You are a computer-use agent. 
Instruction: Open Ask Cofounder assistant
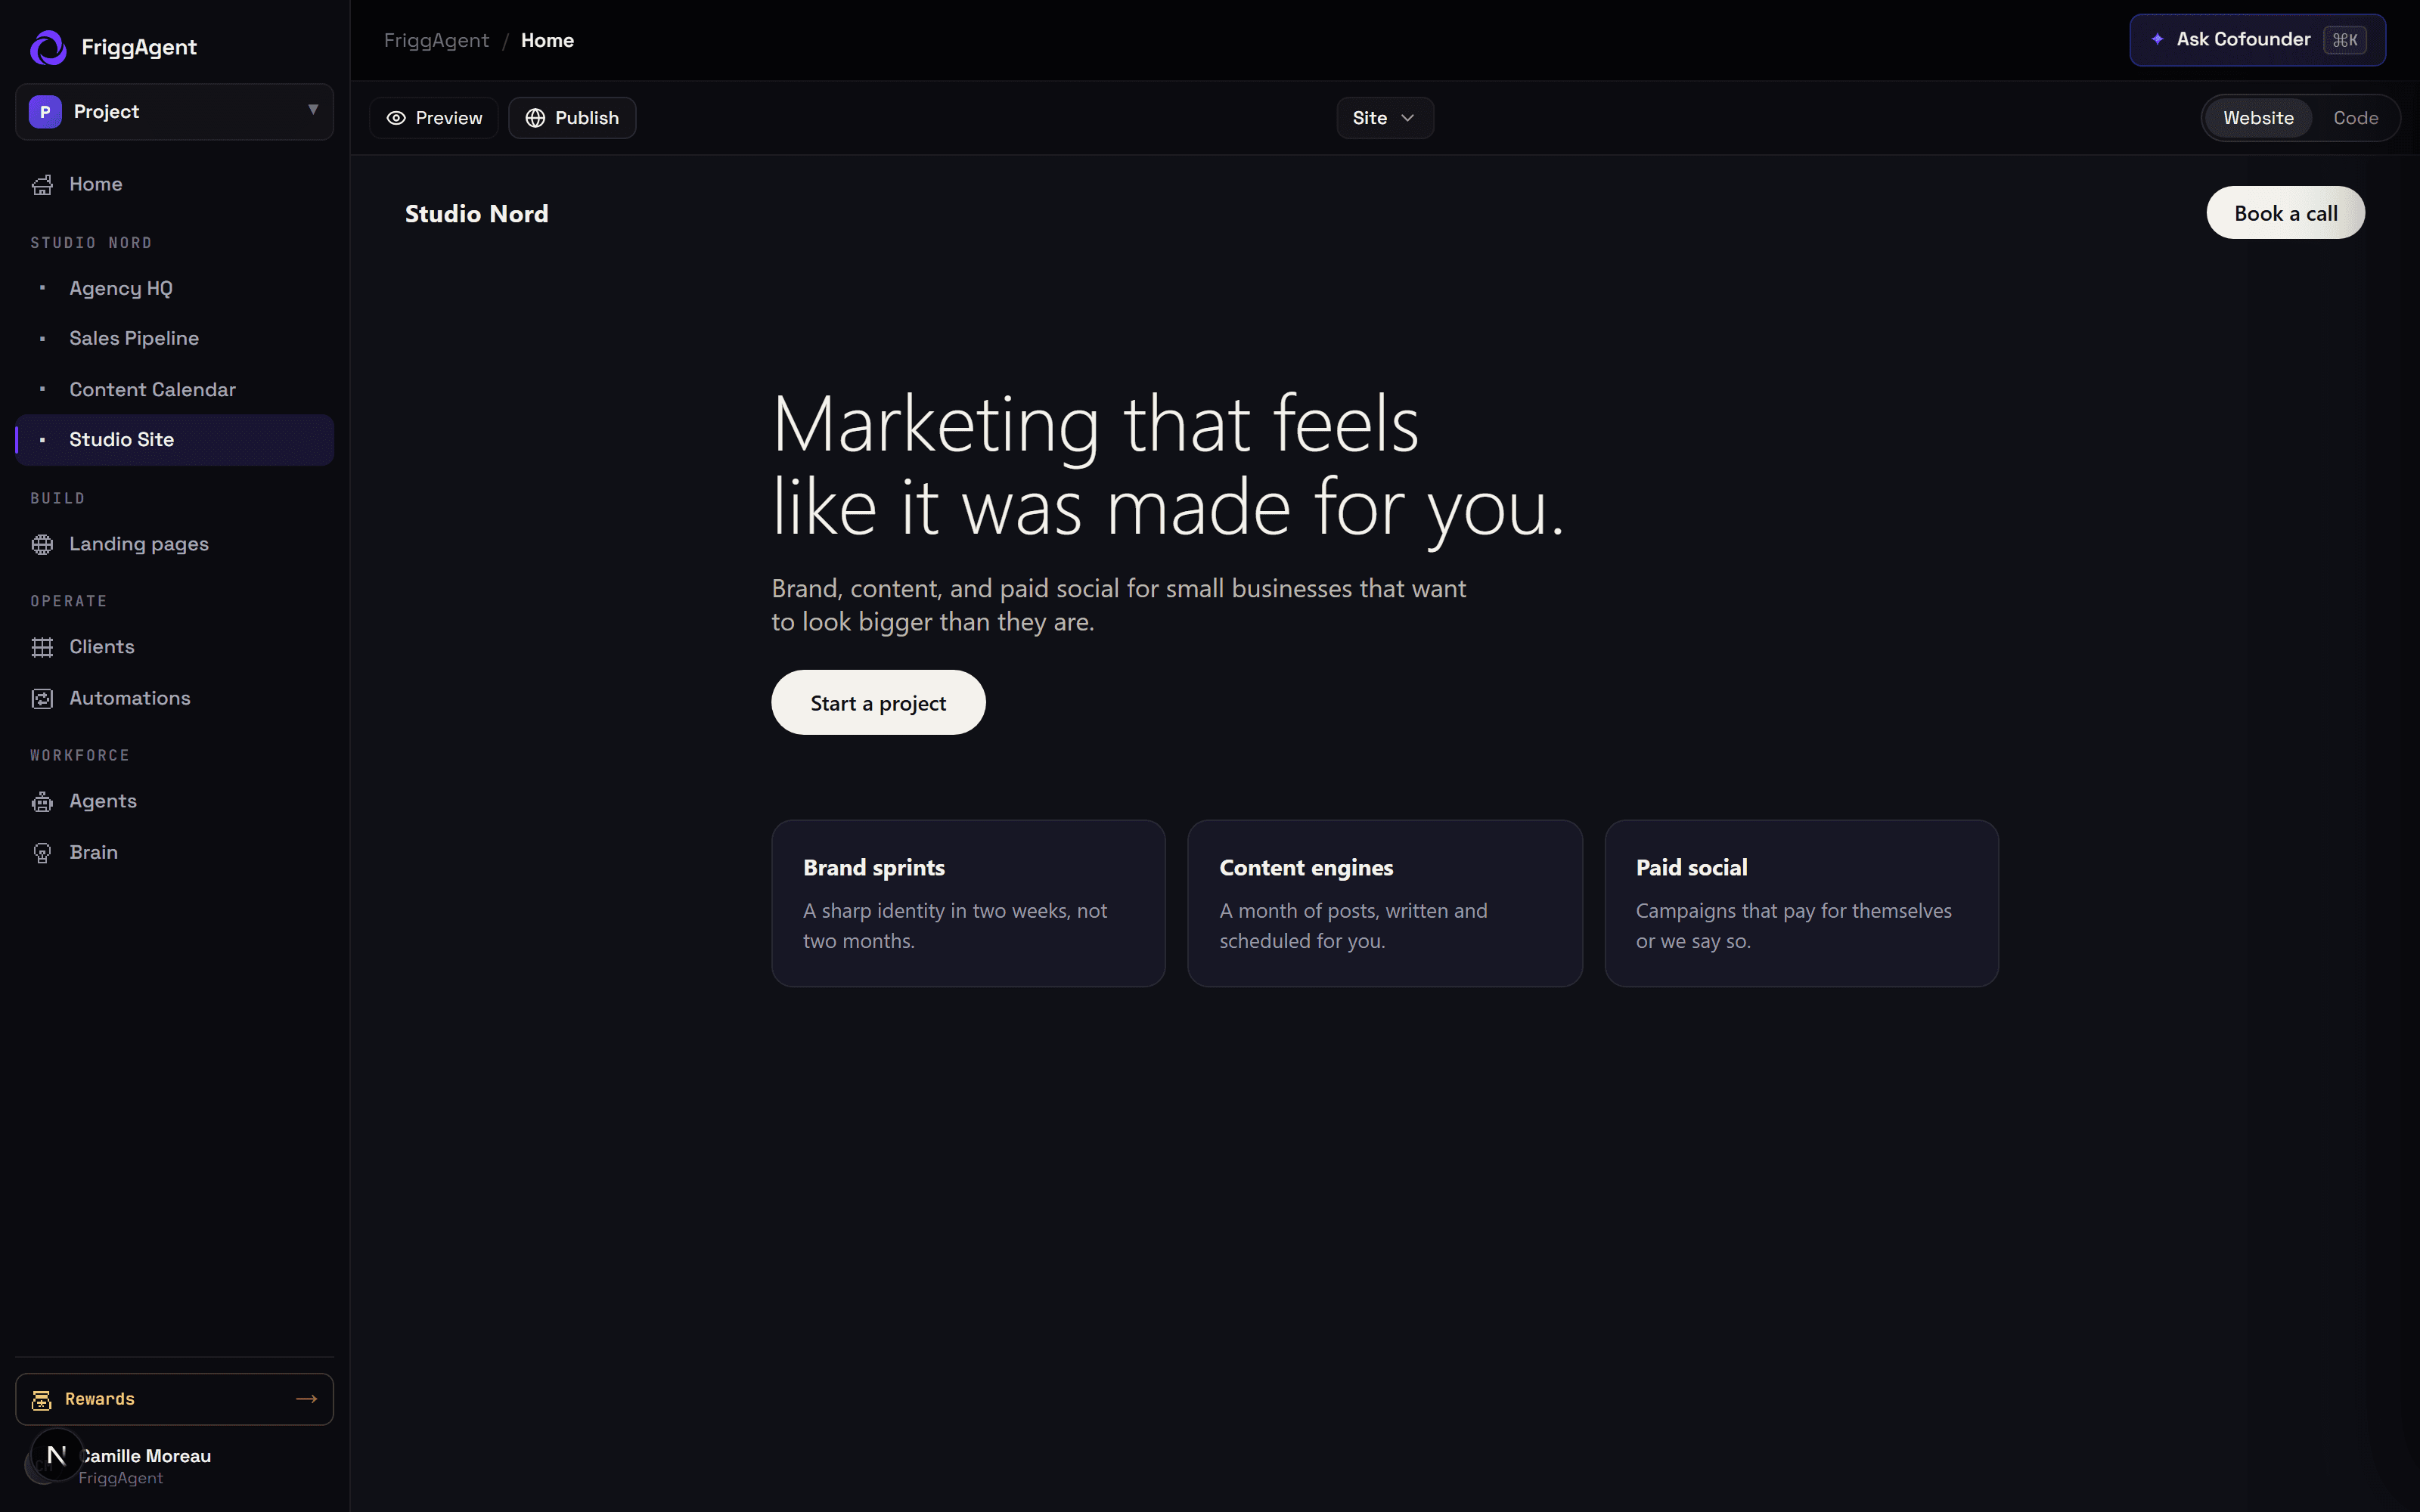pyautogui.click(x=2257, y=40)
